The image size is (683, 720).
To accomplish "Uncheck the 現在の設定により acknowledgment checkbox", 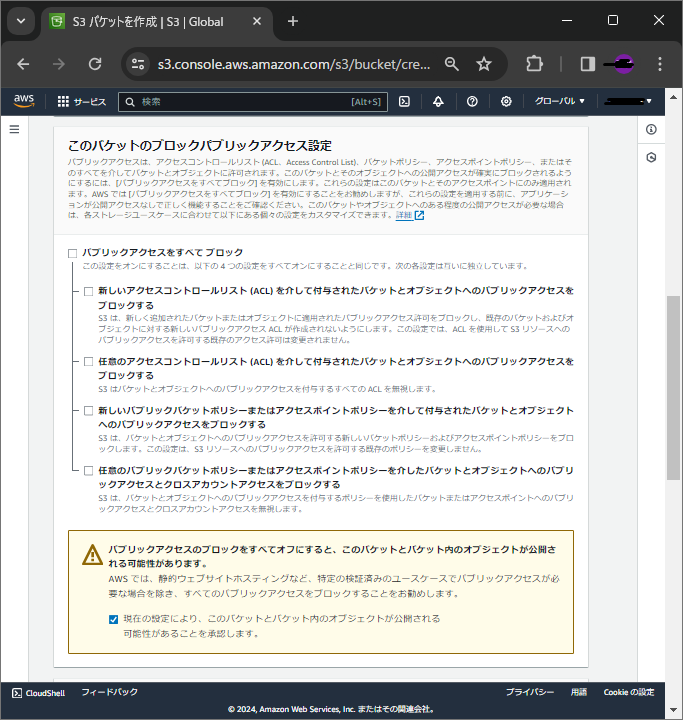I will pos(113,619).
